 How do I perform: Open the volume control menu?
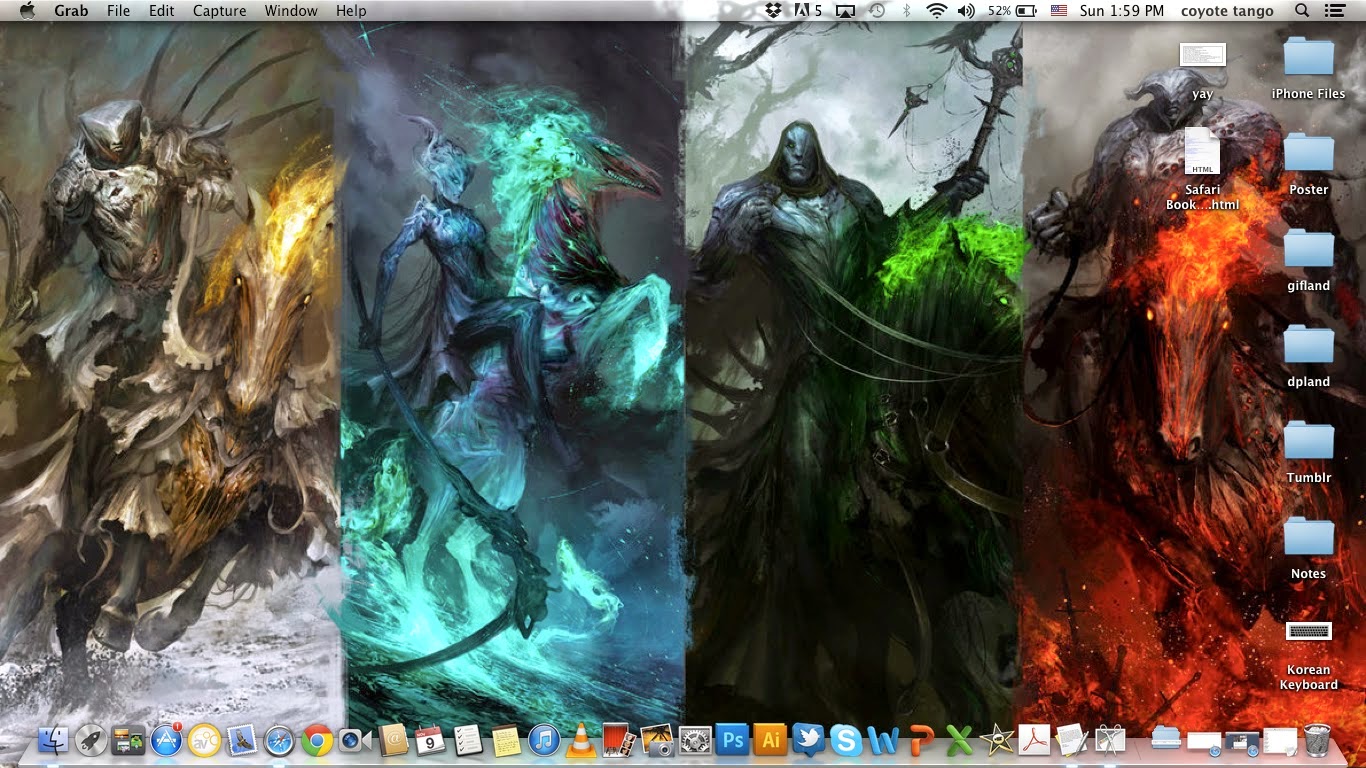(966, 11)
